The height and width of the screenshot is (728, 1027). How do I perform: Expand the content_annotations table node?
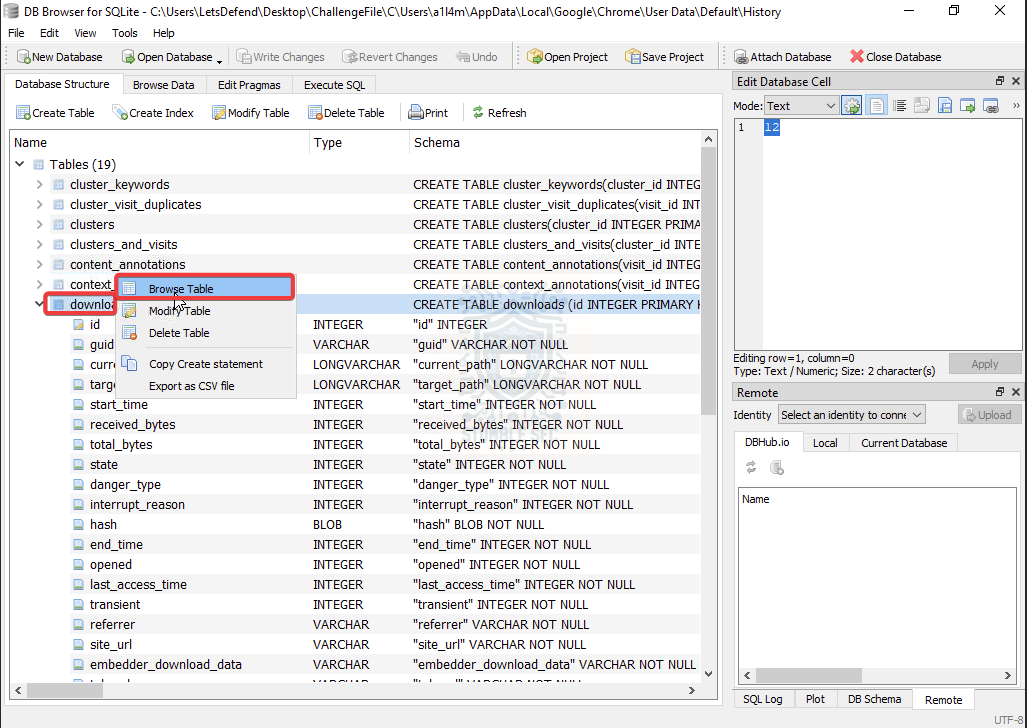(39, 265)
